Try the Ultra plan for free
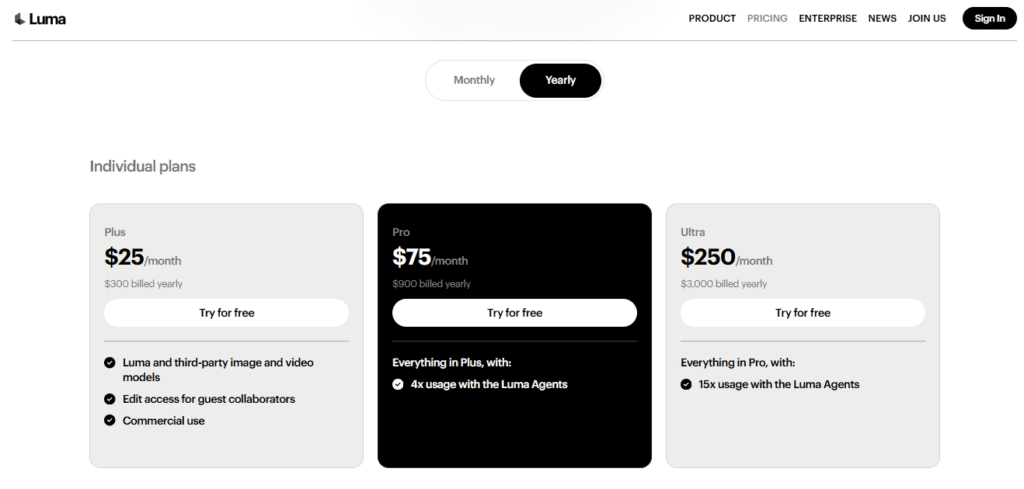Image resolution: width=1024 pixels, height=489 pixels. pos(803,313)
